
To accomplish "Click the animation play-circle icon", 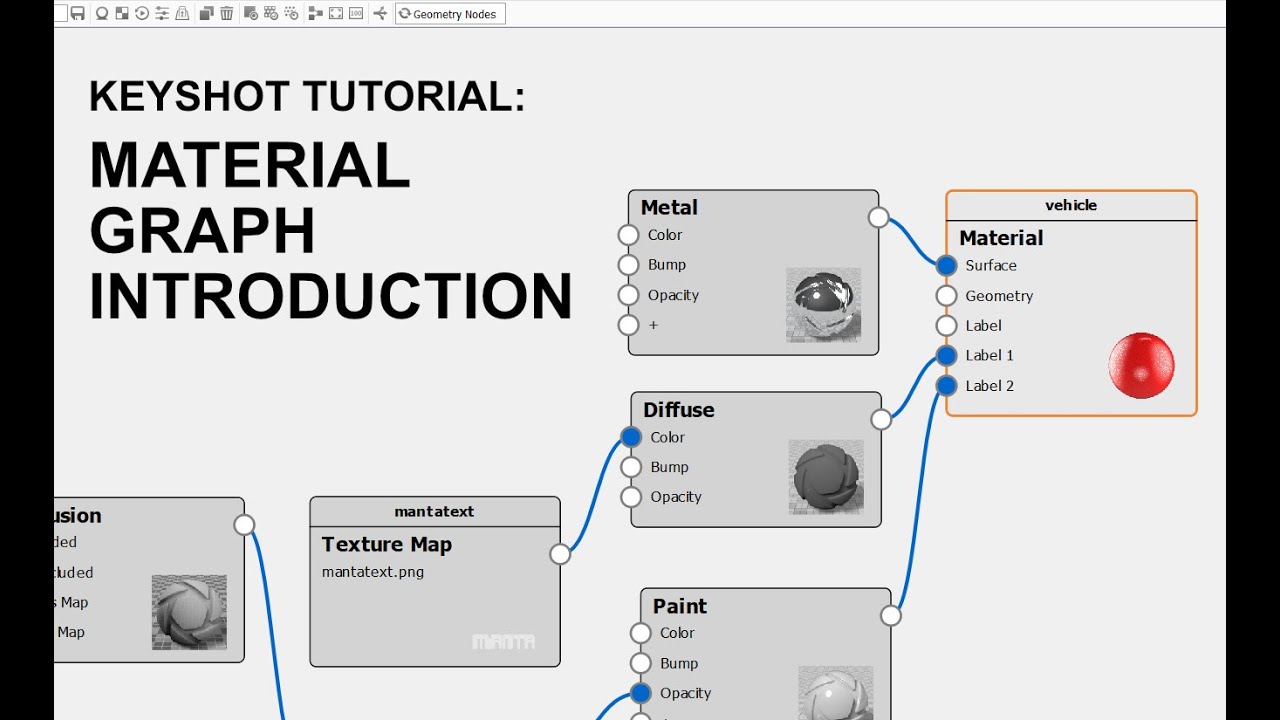I will pyautogui.click(x=142, y=14).
